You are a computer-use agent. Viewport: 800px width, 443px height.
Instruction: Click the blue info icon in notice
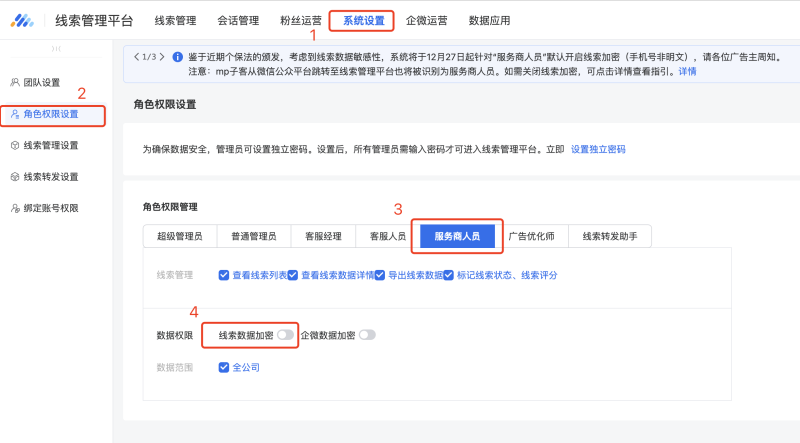click(178, 57)
